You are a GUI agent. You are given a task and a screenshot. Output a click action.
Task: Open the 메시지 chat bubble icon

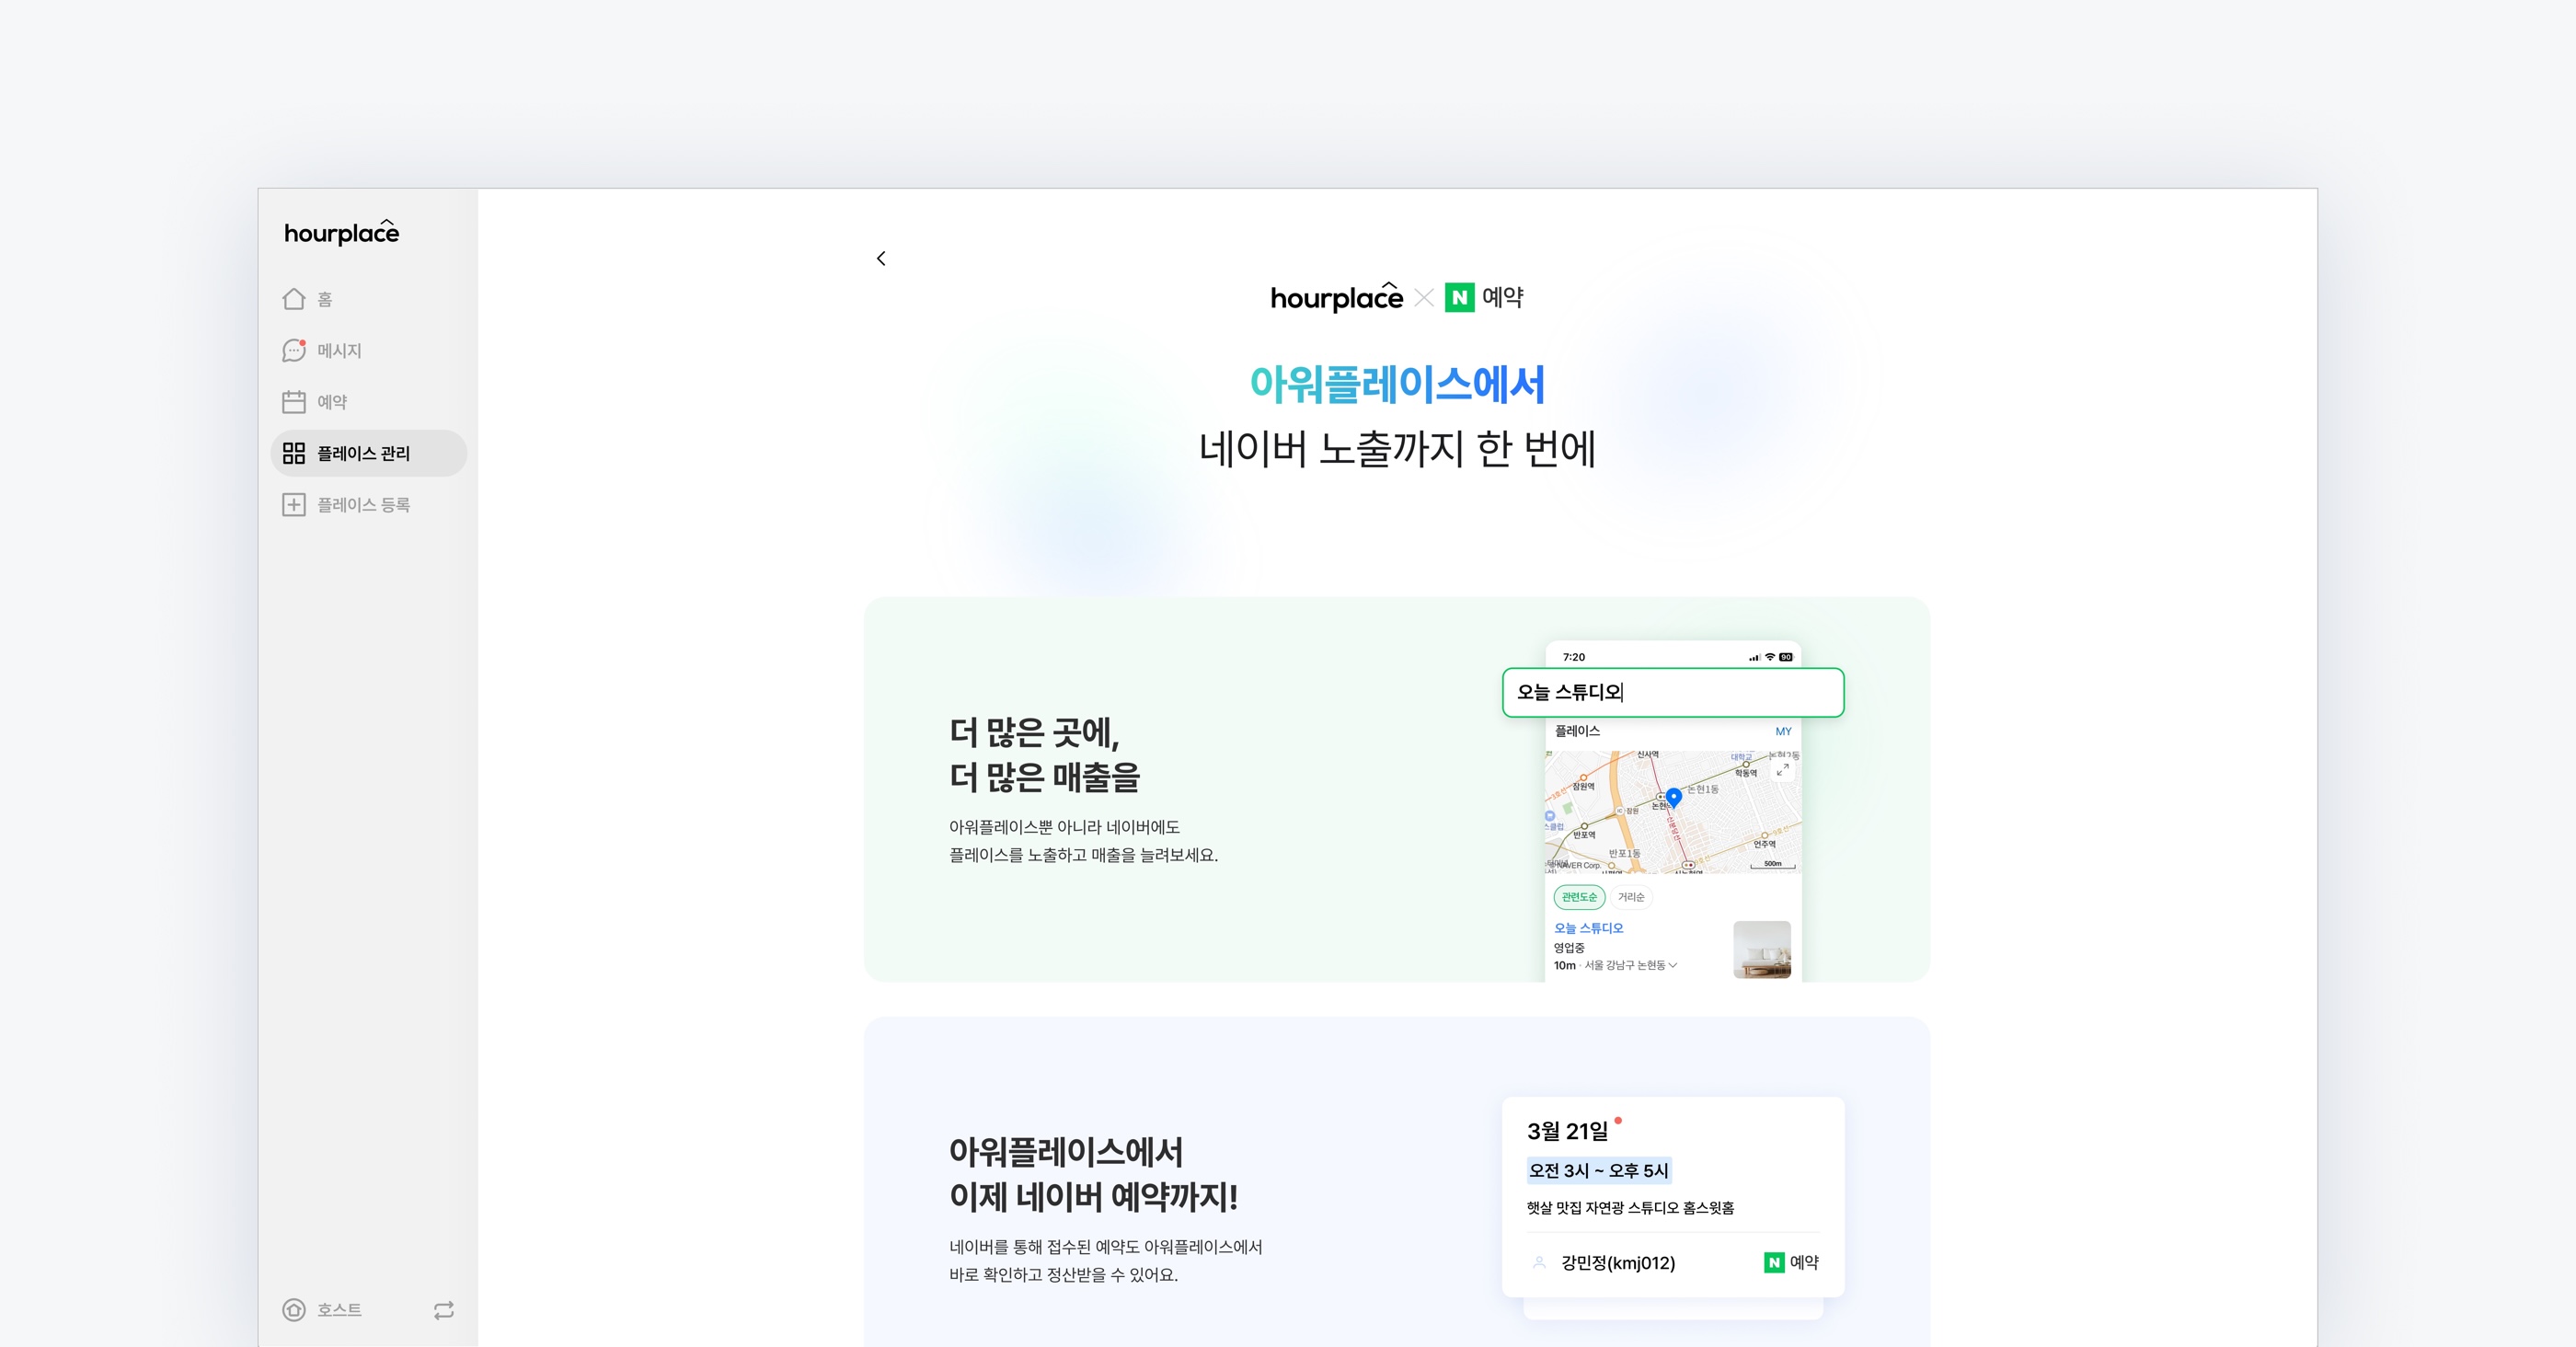click(x=294, y=350)
